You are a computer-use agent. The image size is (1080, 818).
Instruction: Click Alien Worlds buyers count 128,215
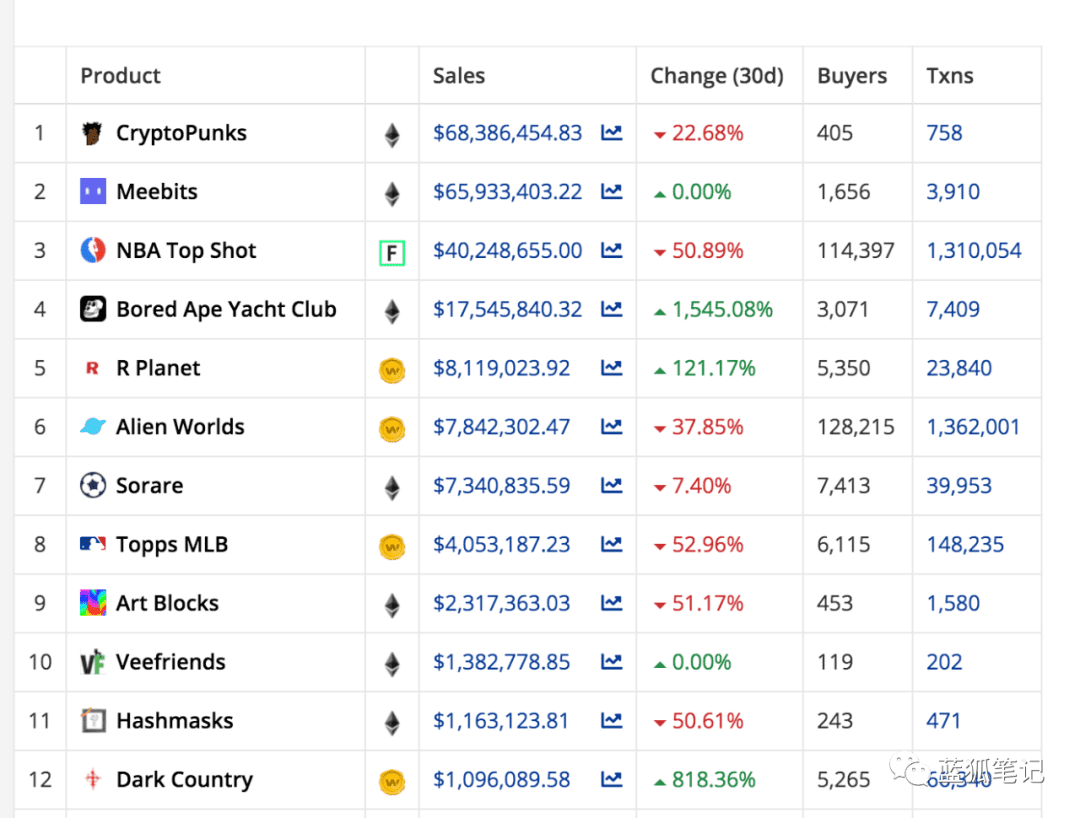point(855,426)
